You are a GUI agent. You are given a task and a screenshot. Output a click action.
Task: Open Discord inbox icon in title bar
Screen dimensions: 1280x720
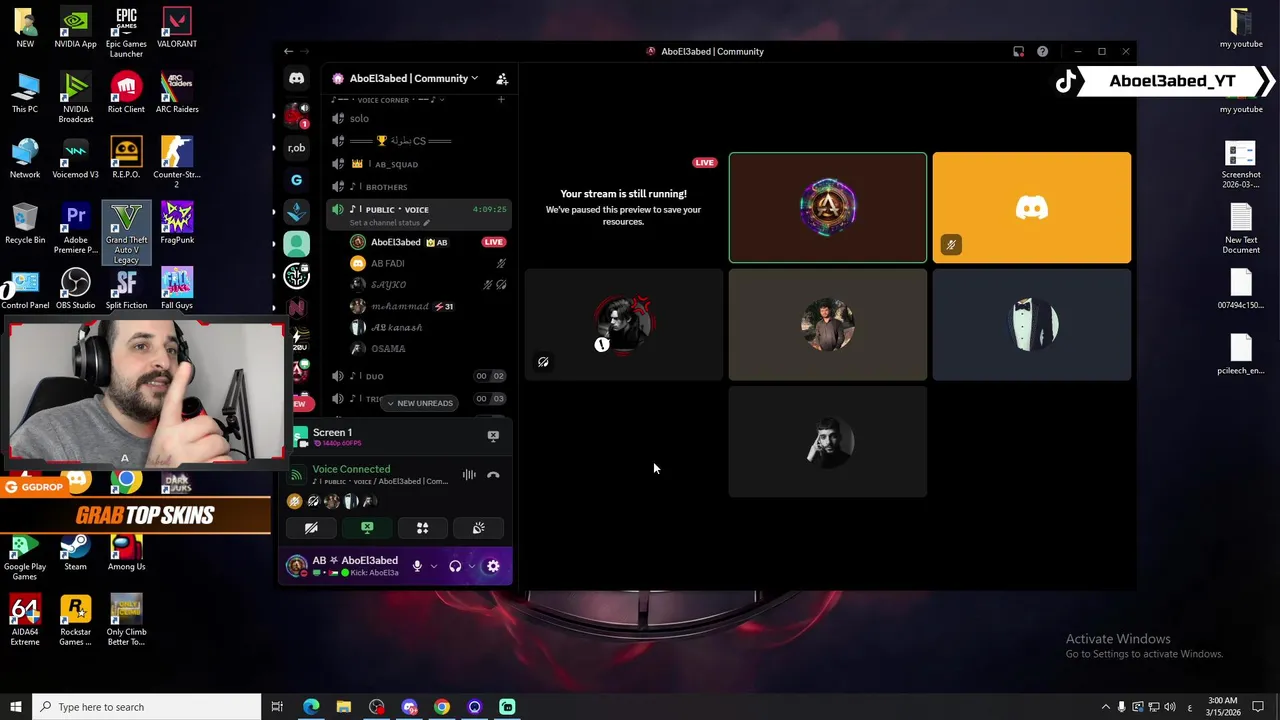[x=1018, y=51]
